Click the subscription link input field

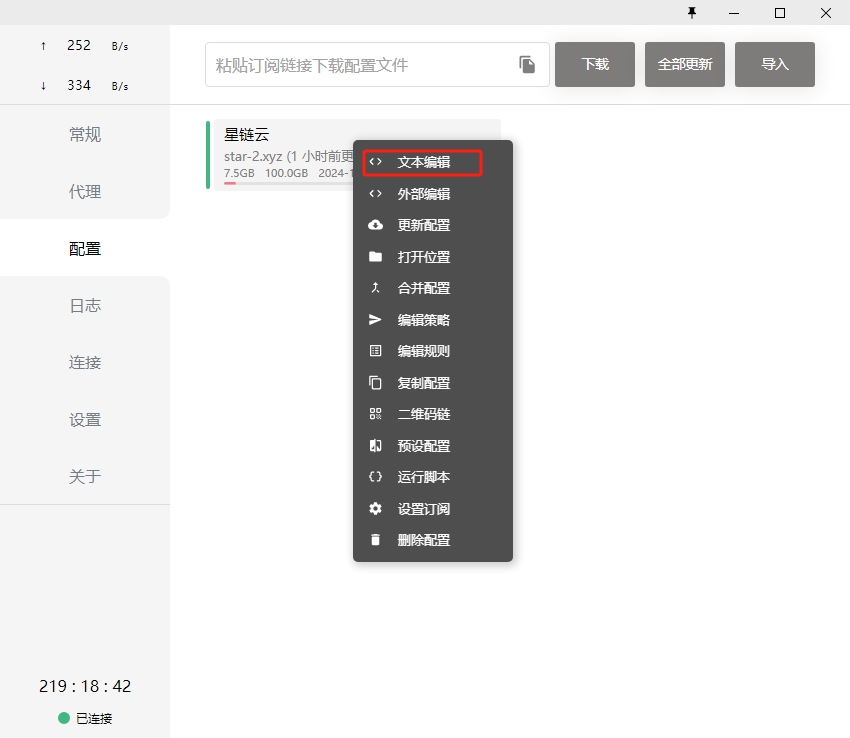(360, 65)
